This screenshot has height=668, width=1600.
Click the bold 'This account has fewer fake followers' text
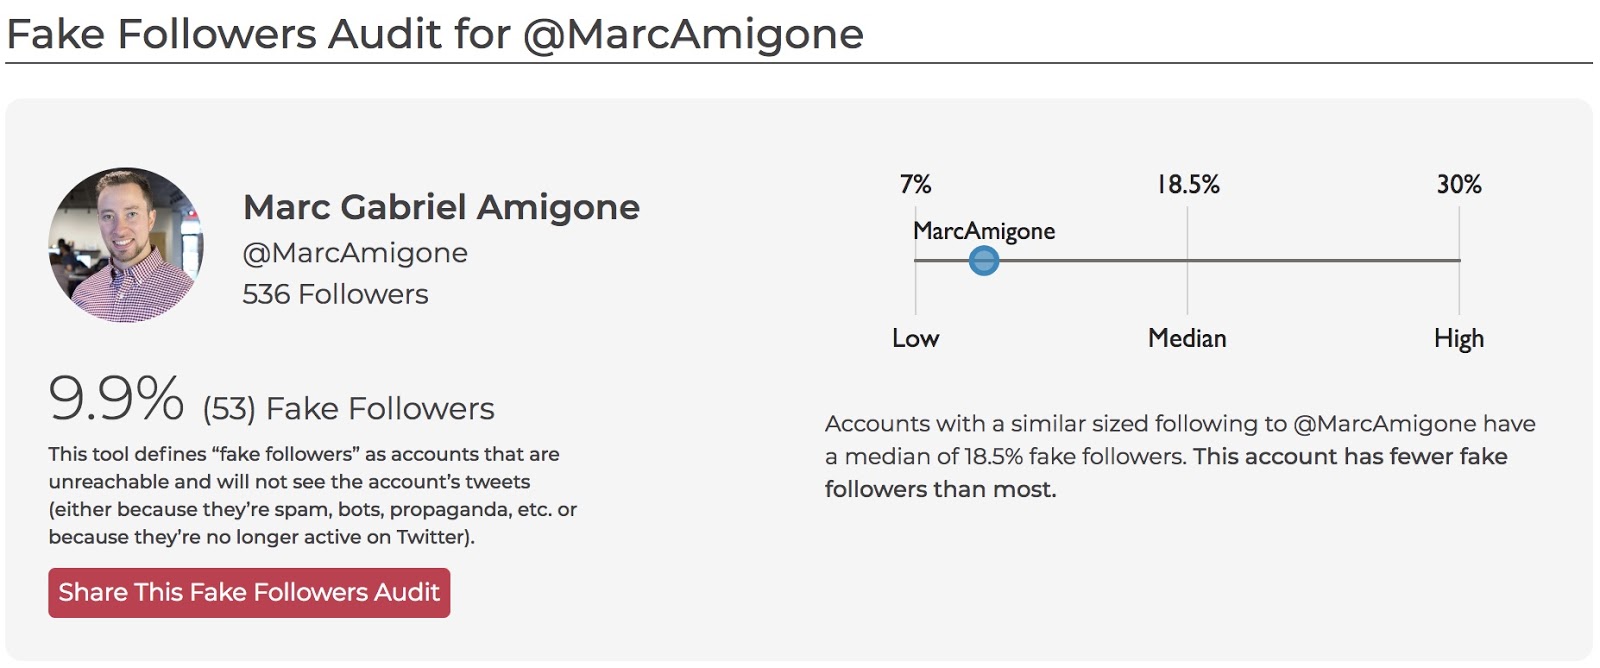coord(1166,473)
